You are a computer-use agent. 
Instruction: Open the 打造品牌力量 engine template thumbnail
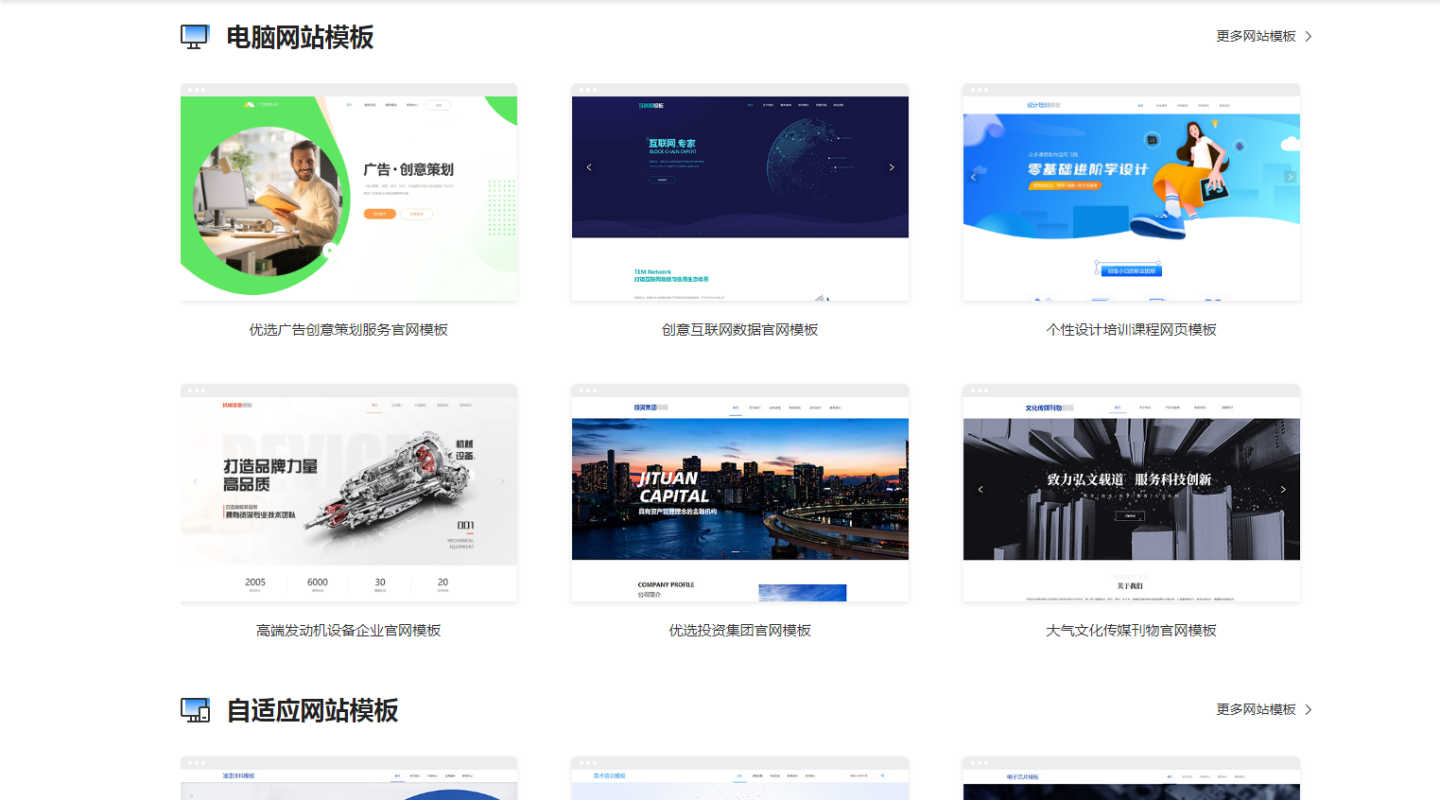[x=349, y=493]
